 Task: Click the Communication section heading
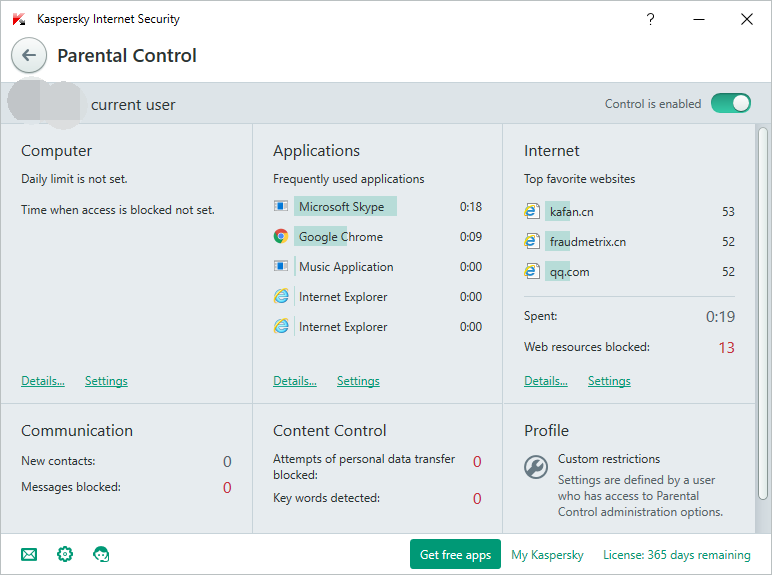click(x=77, y=431)
